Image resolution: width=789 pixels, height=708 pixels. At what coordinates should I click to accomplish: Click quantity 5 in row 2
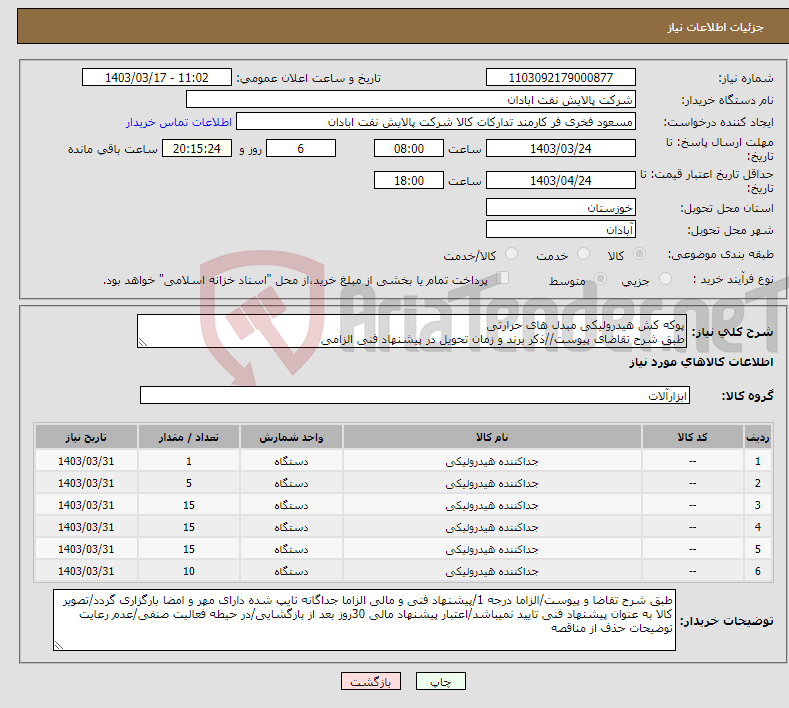[x=189, y=483]
